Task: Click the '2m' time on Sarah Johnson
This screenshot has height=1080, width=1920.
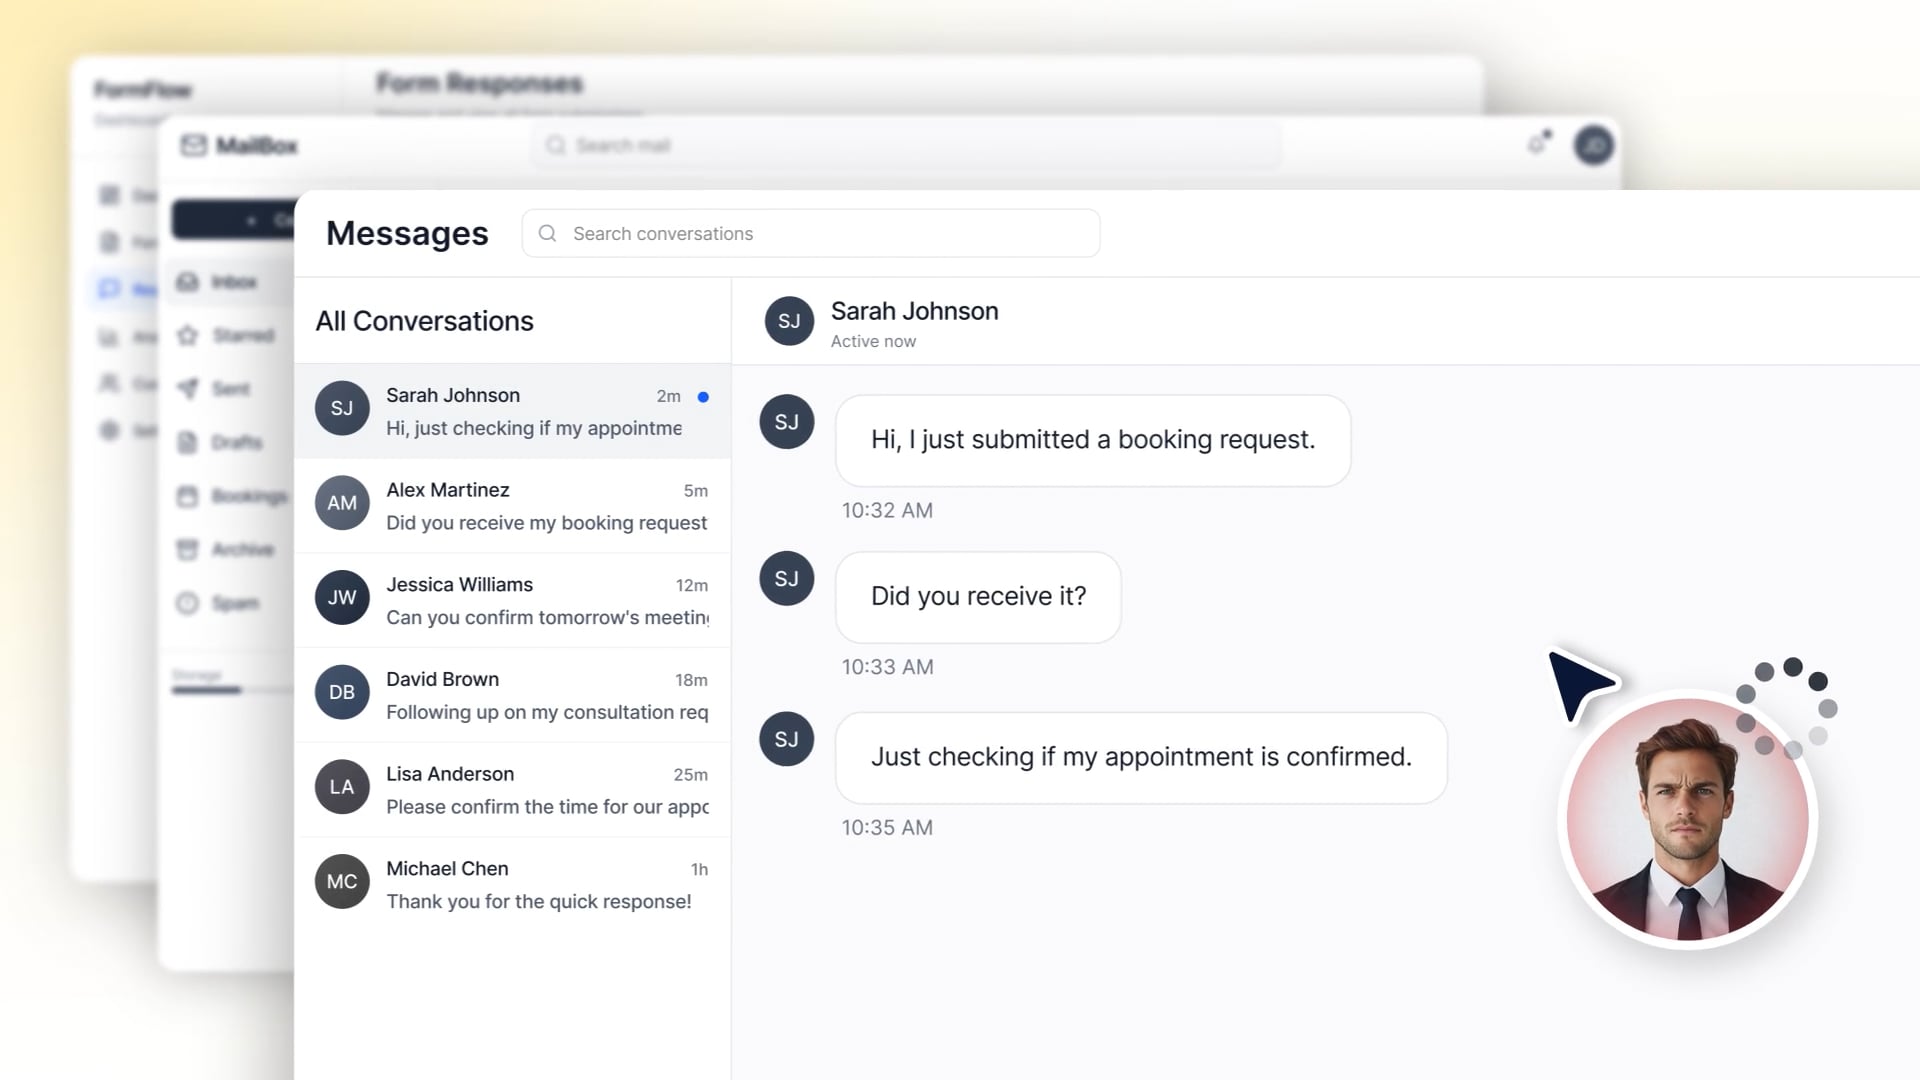Action: tap(668, 396)
